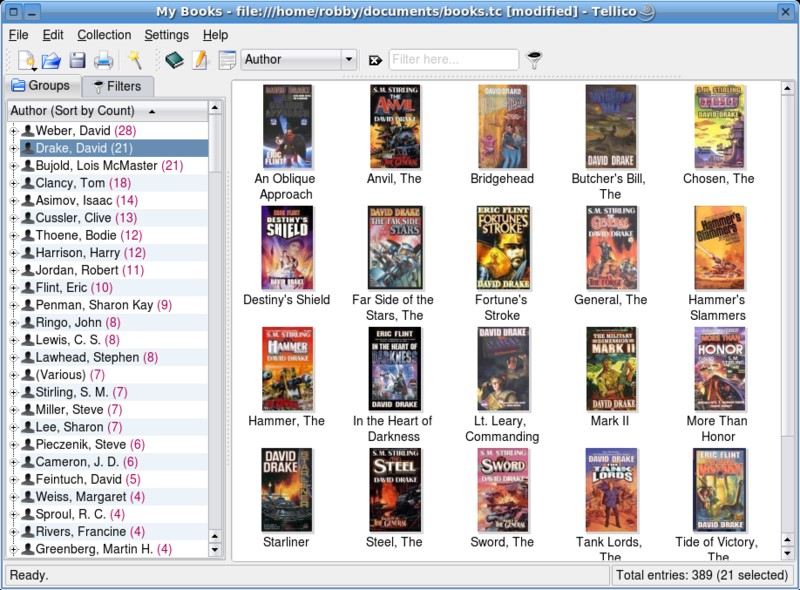Switch to the Filters tab
Screen dimensions: 800x590
coord(117,87)
